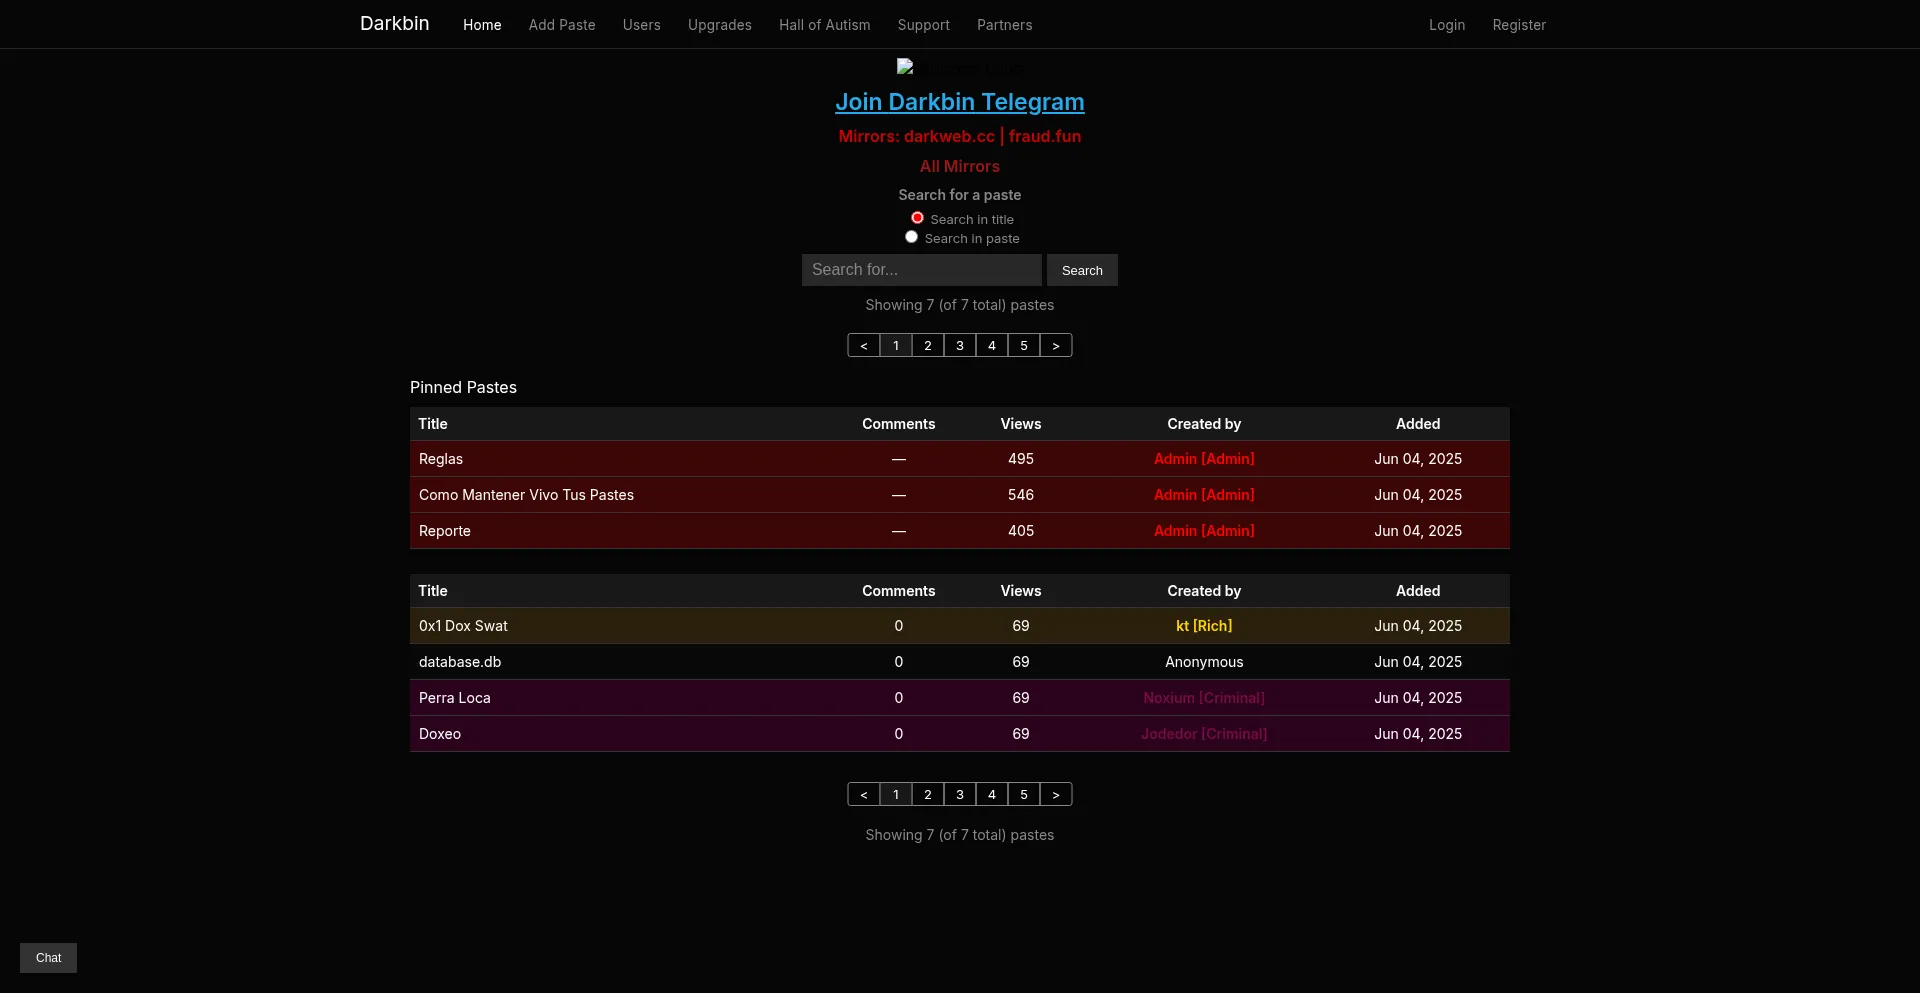Open the Login page
Viewport: 1920px width, 993px height.
(1446, 25)
